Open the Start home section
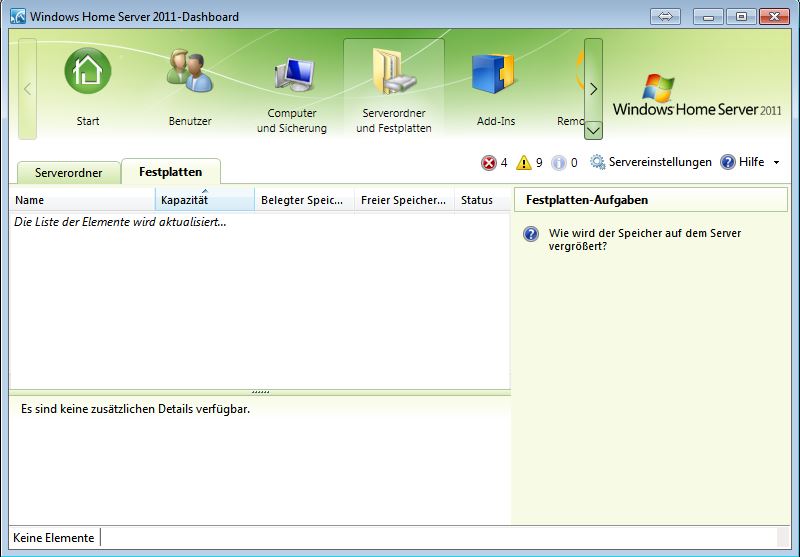Viewport: 800px width, 557px height. (x=88, y=88)
